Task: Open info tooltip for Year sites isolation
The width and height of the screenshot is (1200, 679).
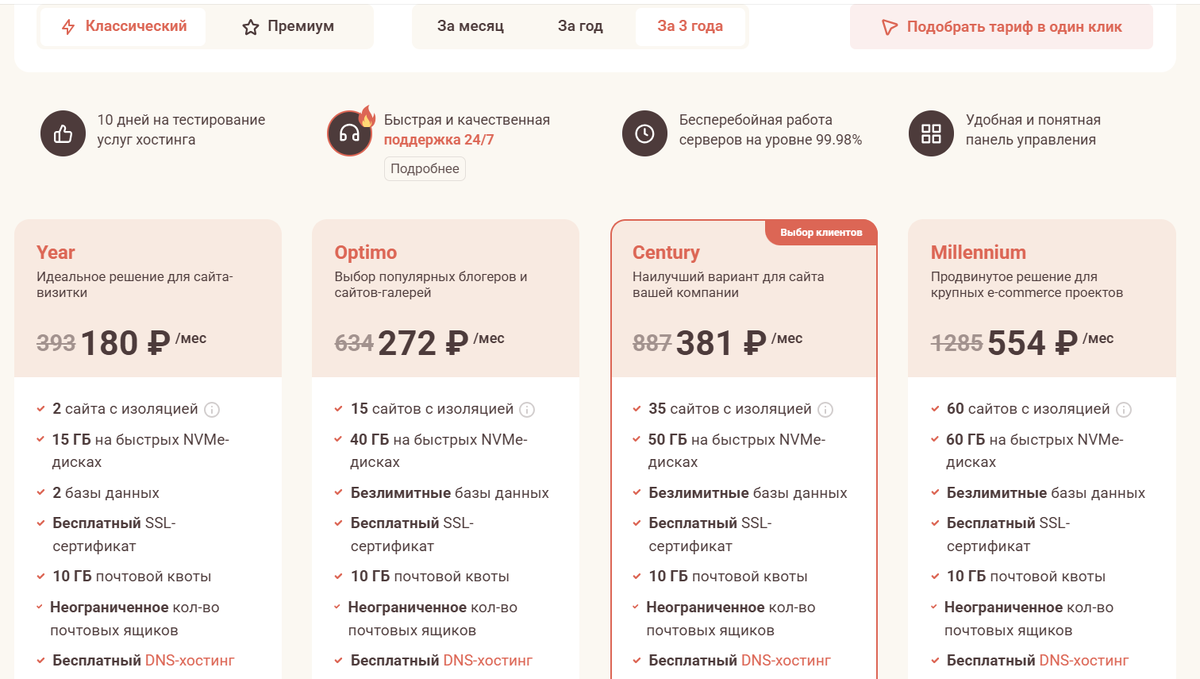Action: (212, 409)
